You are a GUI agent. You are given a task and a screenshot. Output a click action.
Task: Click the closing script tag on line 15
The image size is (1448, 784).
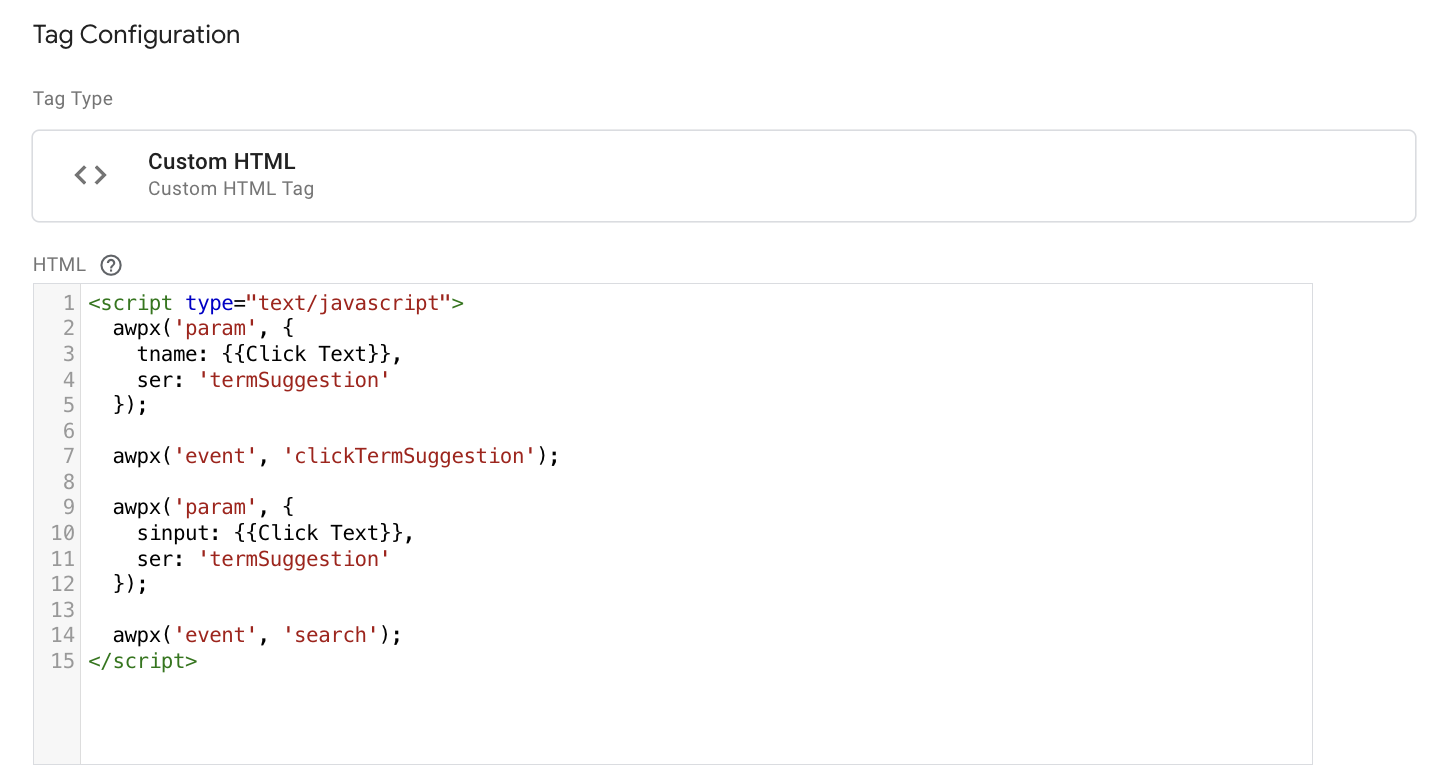pos(143,661)
